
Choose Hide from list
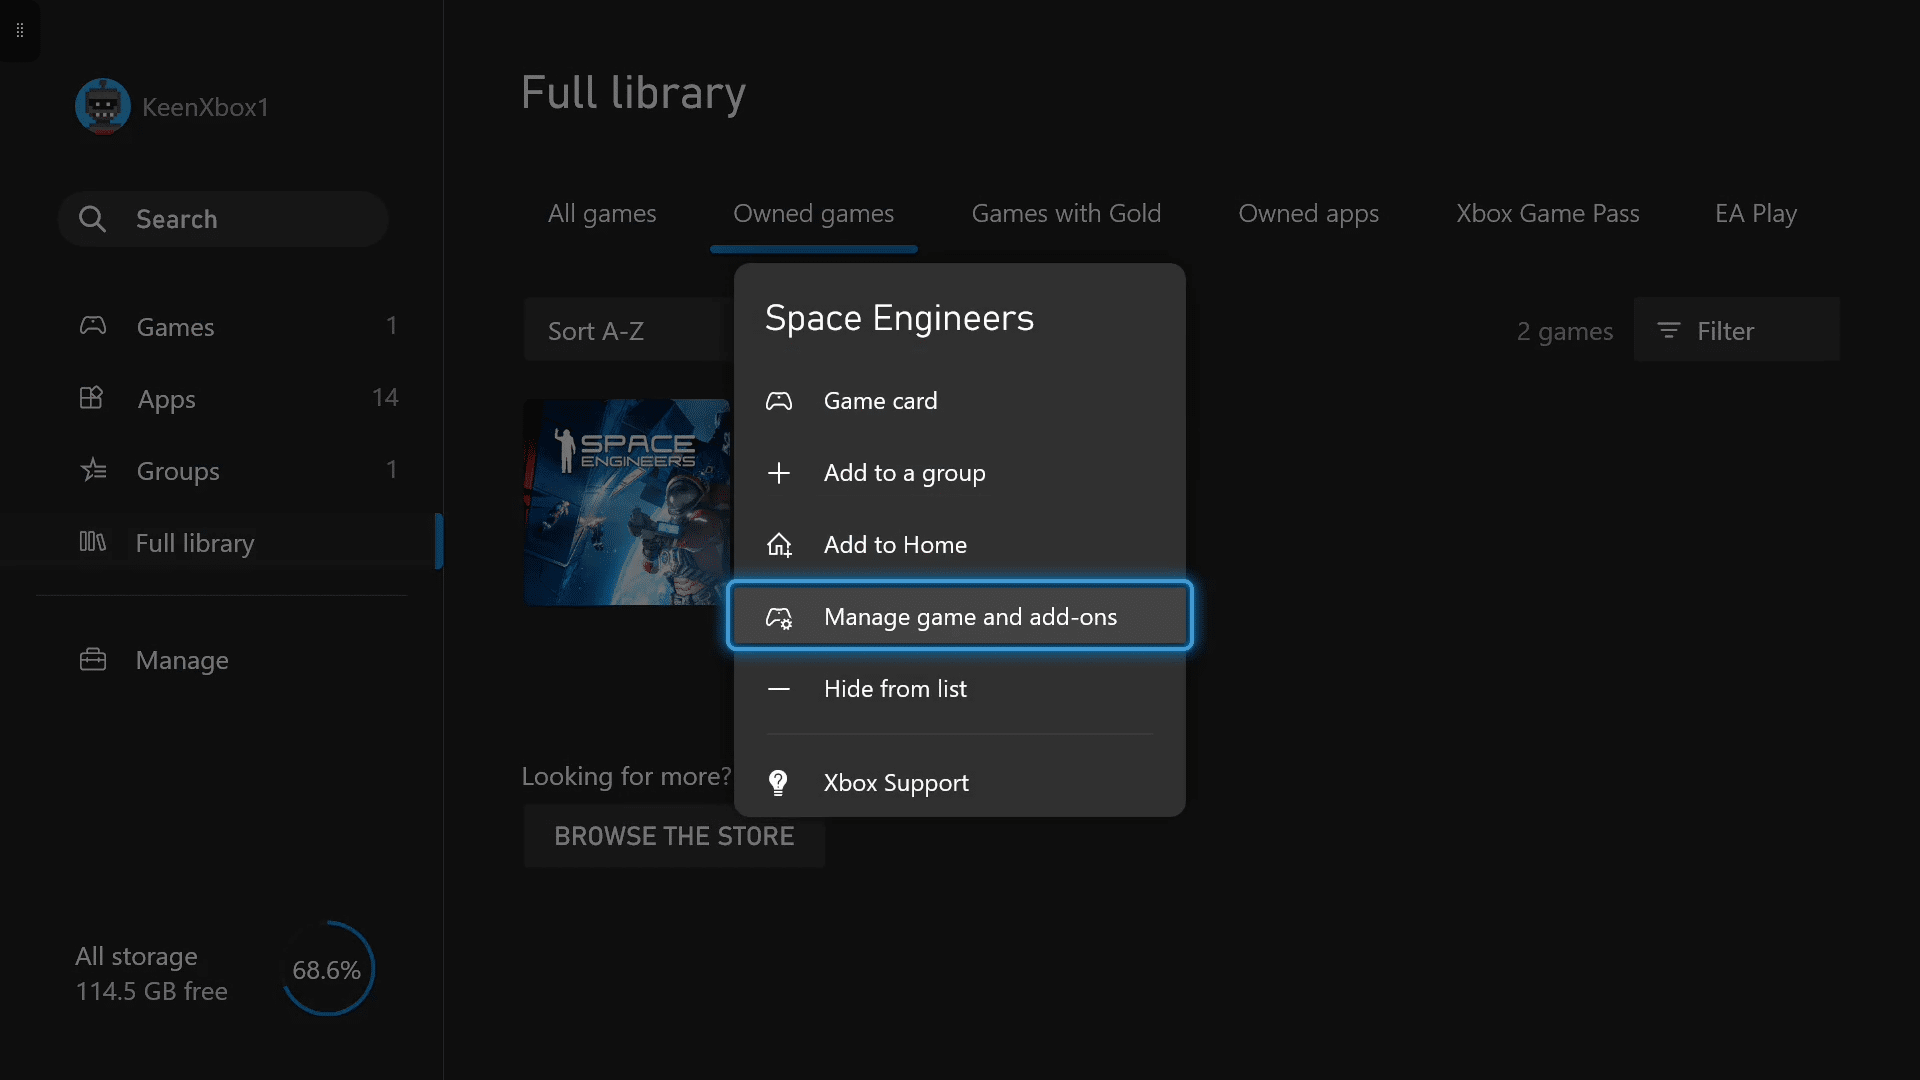(x=959, y=689)
